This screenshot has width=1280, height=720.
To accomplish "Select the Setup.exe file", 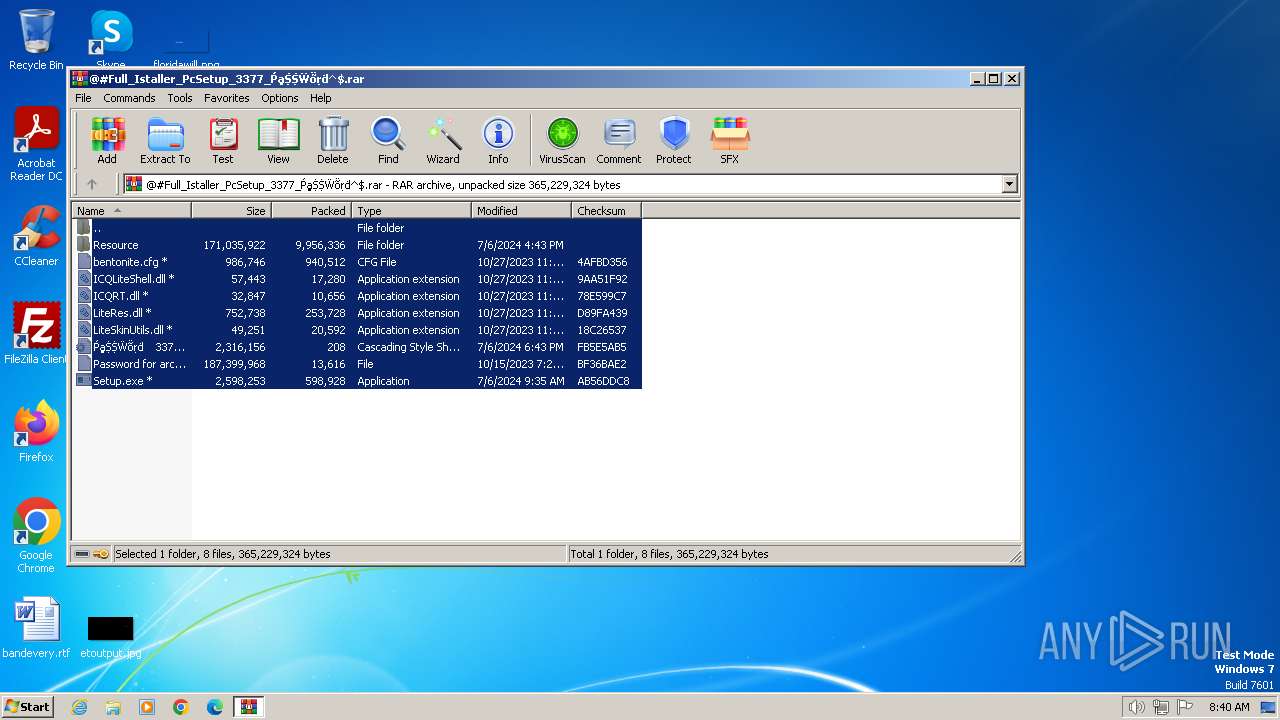I will point(358,381).
